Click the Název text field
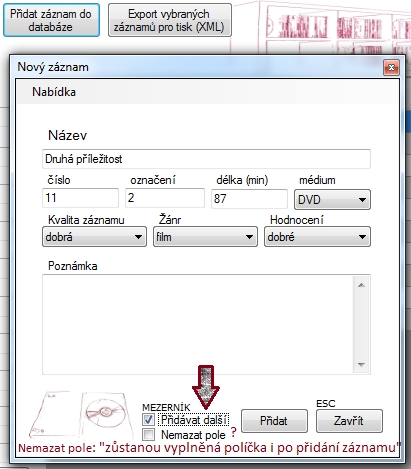Image resolution: width=411 pixels, height=469 pixels. [206, 159]
